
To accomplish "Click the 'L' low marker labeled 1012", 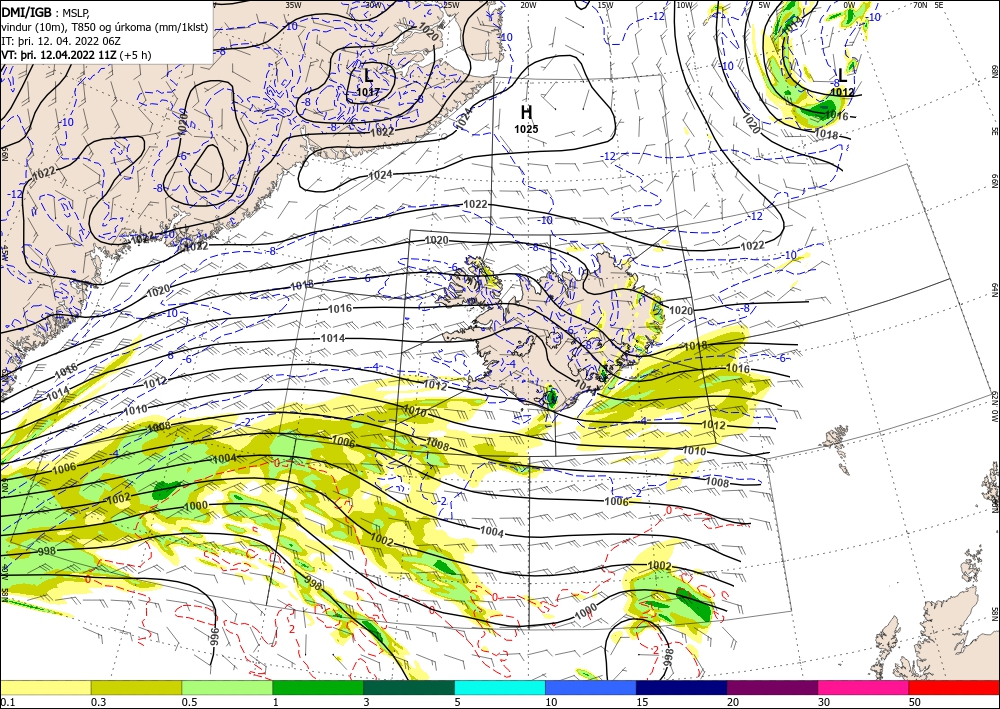I will tap(842, 76).
